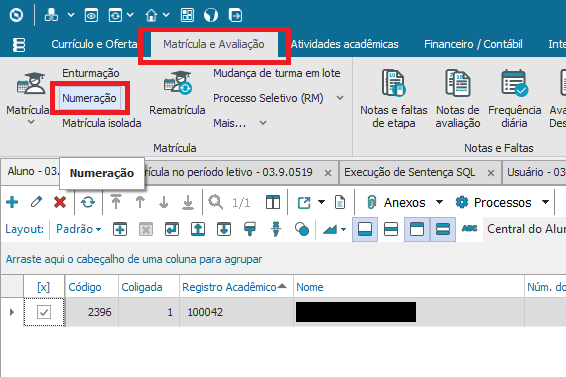Expand dropdown next to modules cubes icon
The height and width of the screenshot is (377, 566).
point(71,15)
